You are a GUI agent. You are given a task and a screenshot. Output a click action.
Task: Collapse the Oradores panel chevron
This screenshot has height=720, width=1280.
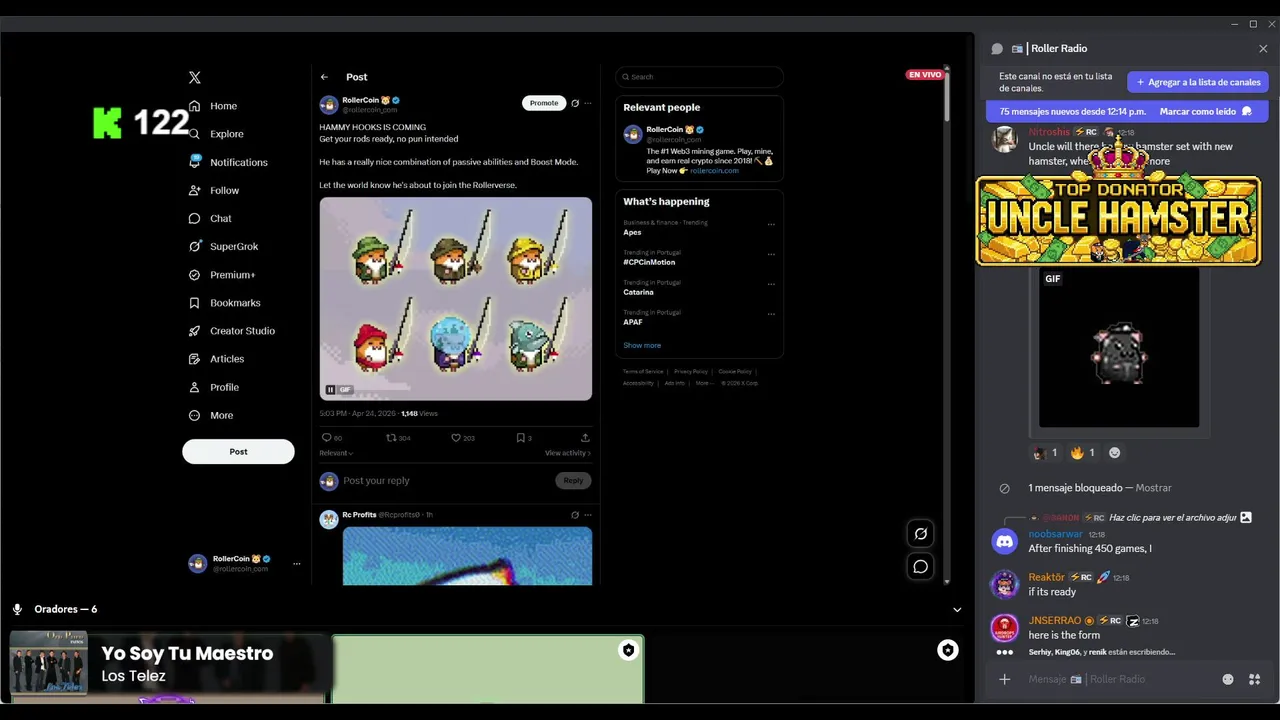coord(957,610)
